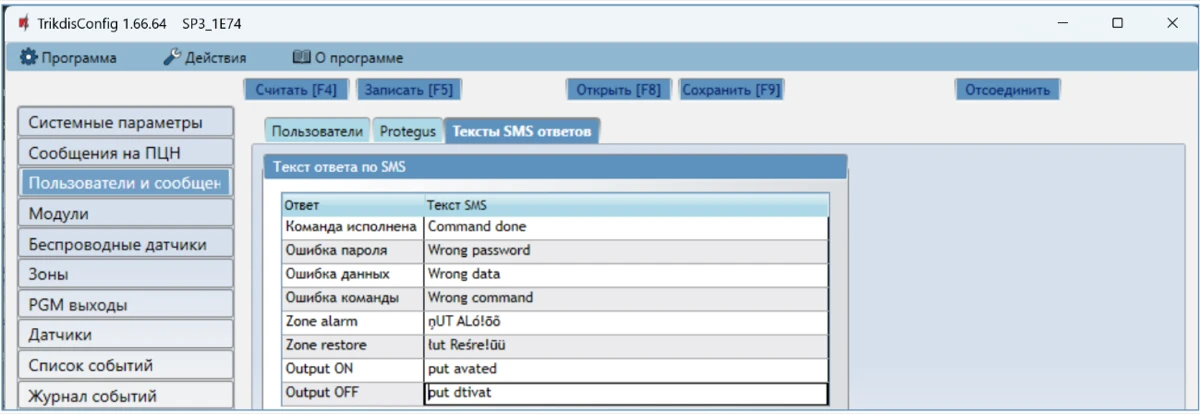1200x414 pixels.
Task: Click the Считать [F4] button
Action: coord(296,89)
